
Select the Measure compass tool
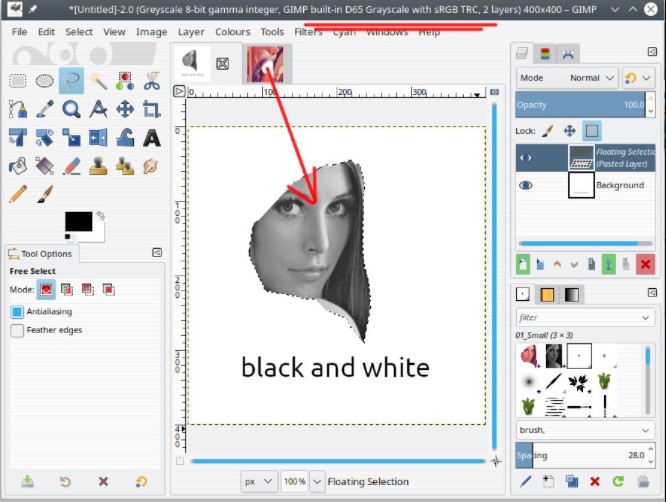pos(98,109)
